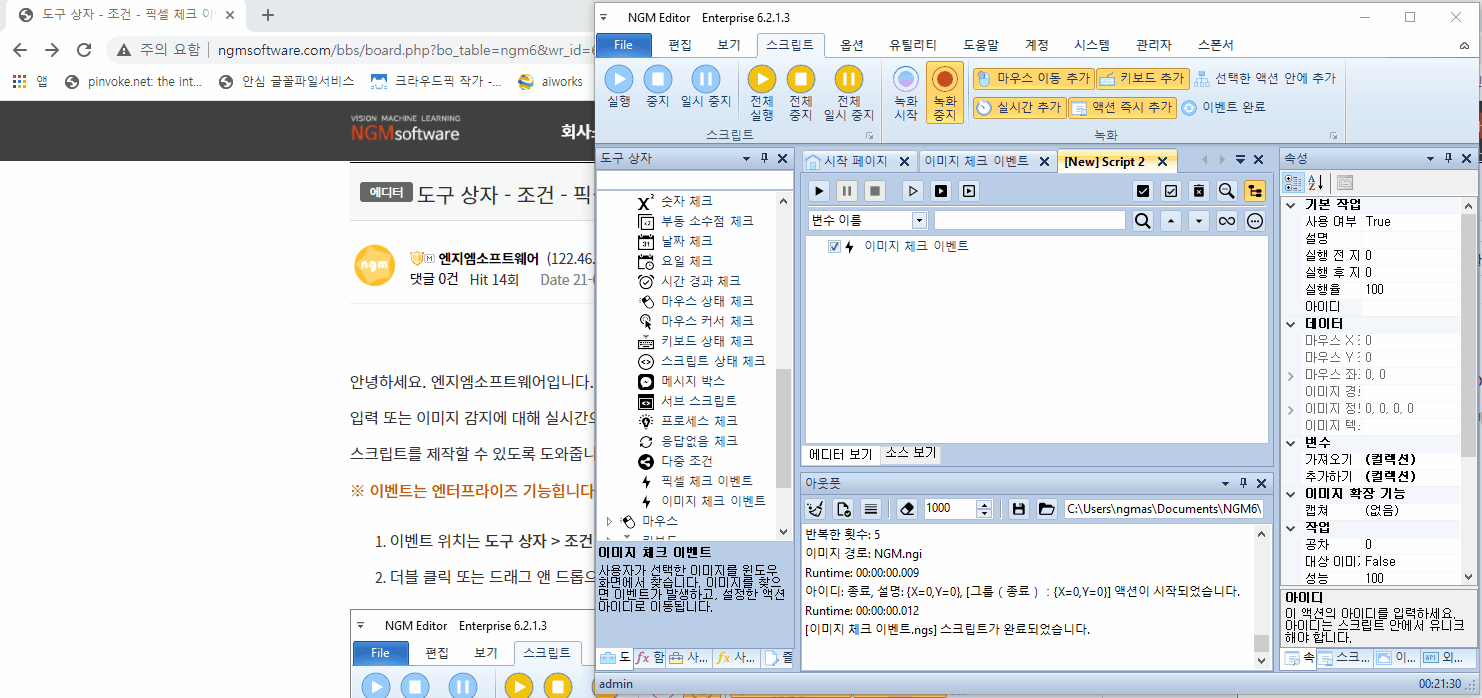Click the script editor pause icon
This screenshot has height=698, width=1482.
pyautogui.click(x=847, y=190)
